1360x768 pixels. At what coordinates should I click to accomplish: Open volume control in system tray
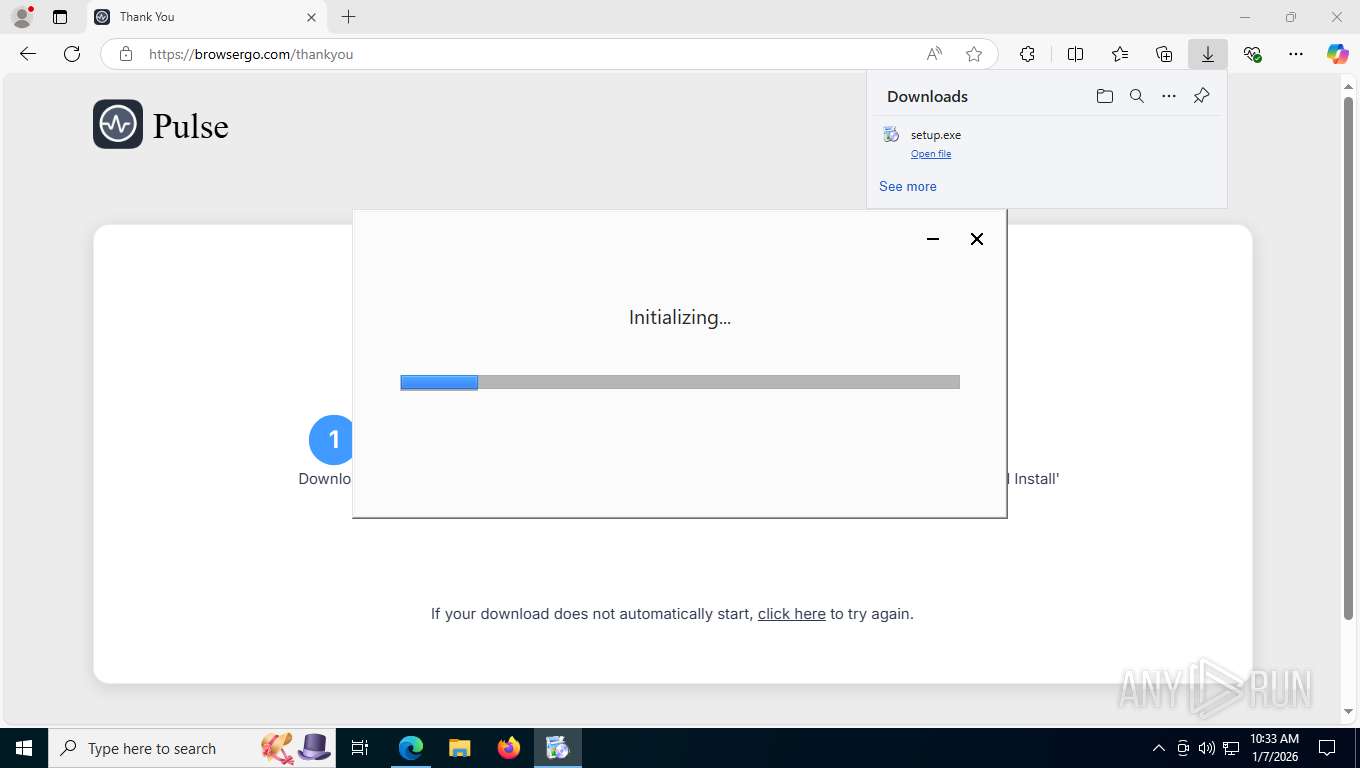[1207, 748]
